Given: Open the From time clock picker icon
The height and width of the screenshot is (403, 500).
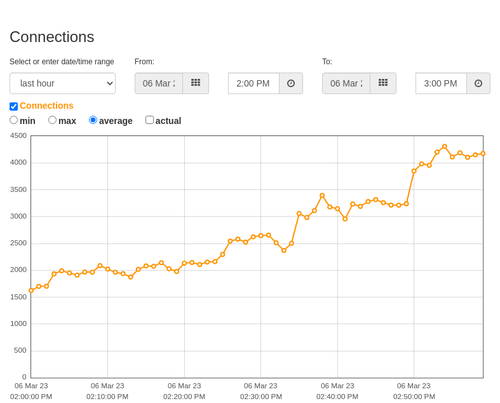Looking at the screenshot, I should coord(291,83).
